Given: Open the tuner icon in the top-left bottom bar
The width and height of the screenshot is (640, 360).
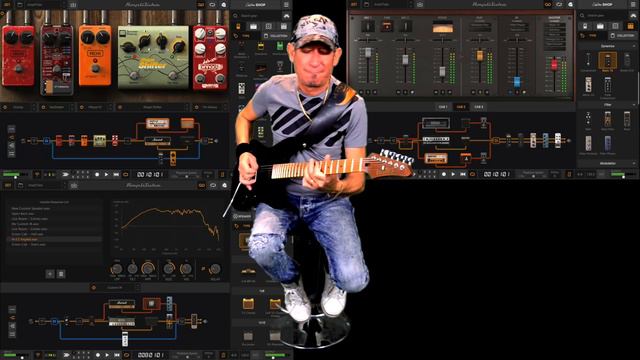Looking at the screenshot, I should pos(37,174).
